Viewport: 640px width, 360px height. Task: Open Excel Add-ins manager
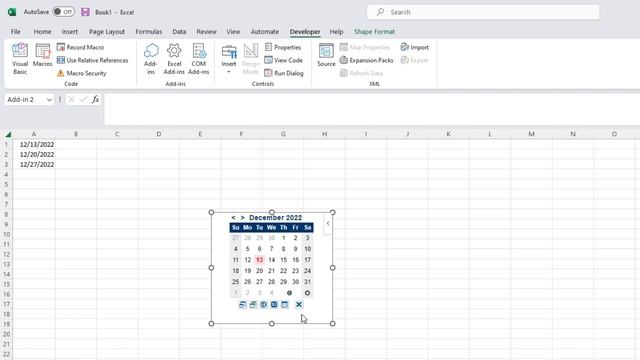click(x=174, y=59)
